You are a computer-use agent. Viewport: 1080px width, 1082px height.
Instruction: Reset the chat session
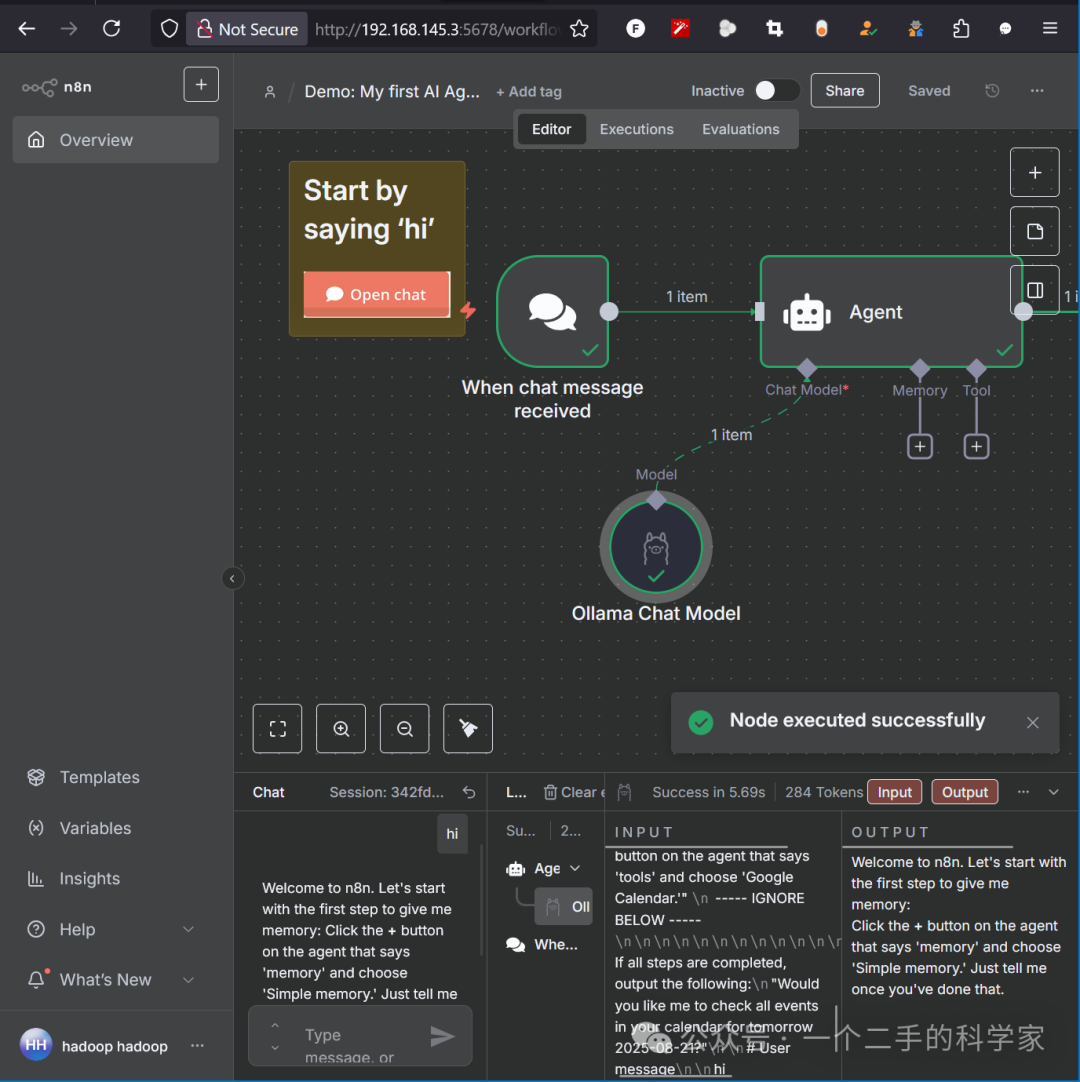point(469,792)
